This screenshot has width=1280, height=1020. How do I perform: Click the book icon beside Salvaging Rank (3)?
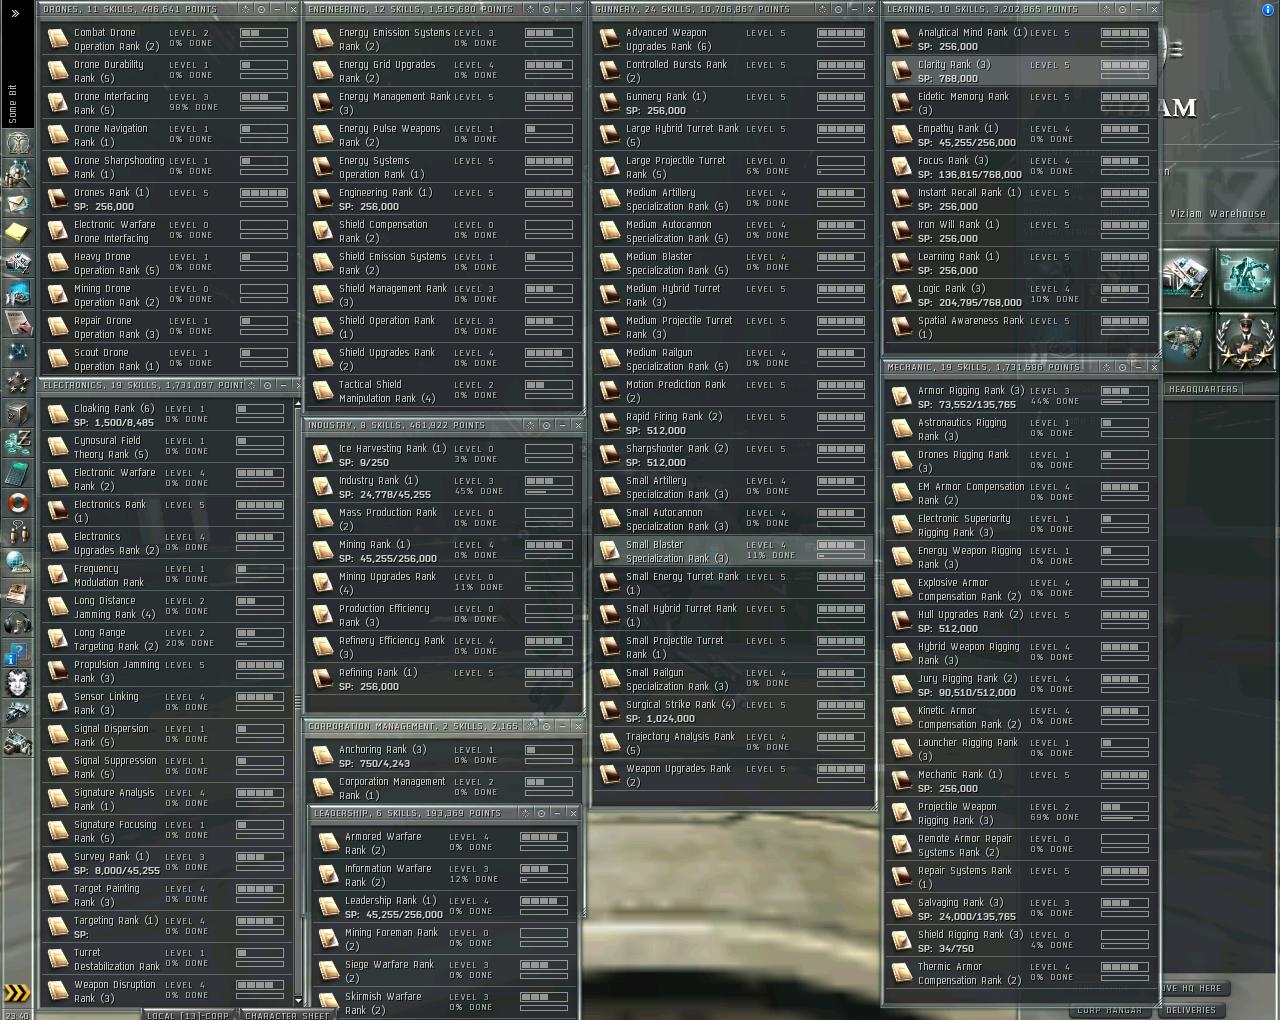pos(901,909)
